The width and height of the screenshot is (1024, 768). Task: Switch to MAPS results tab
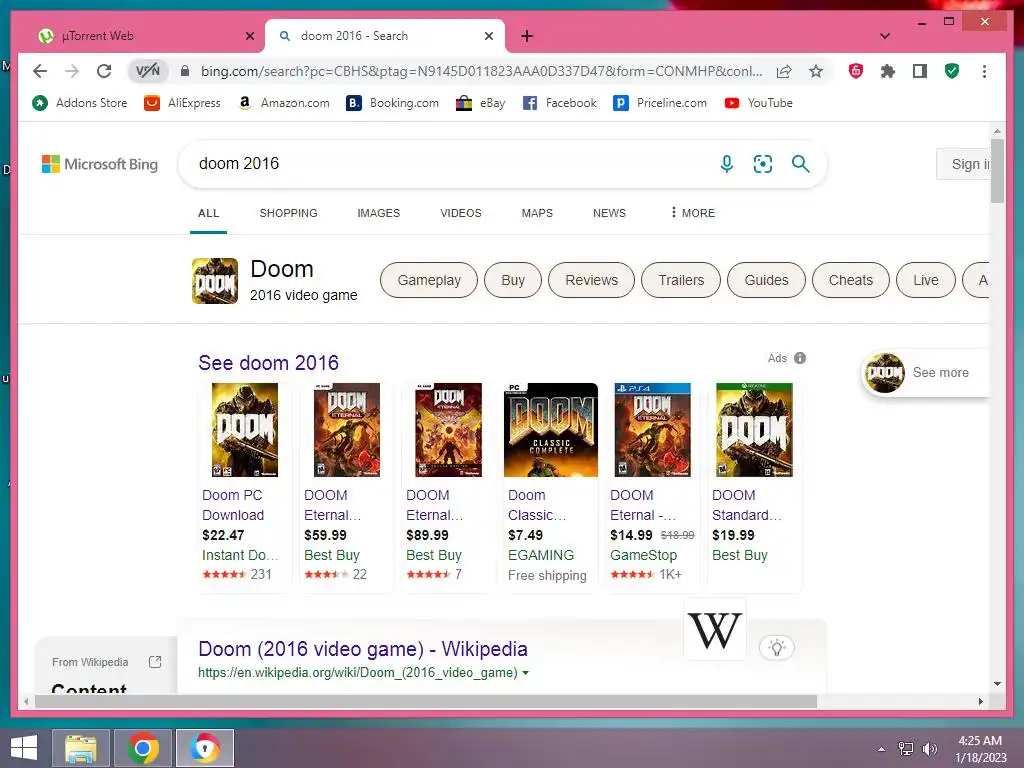(x=537, y=213)
